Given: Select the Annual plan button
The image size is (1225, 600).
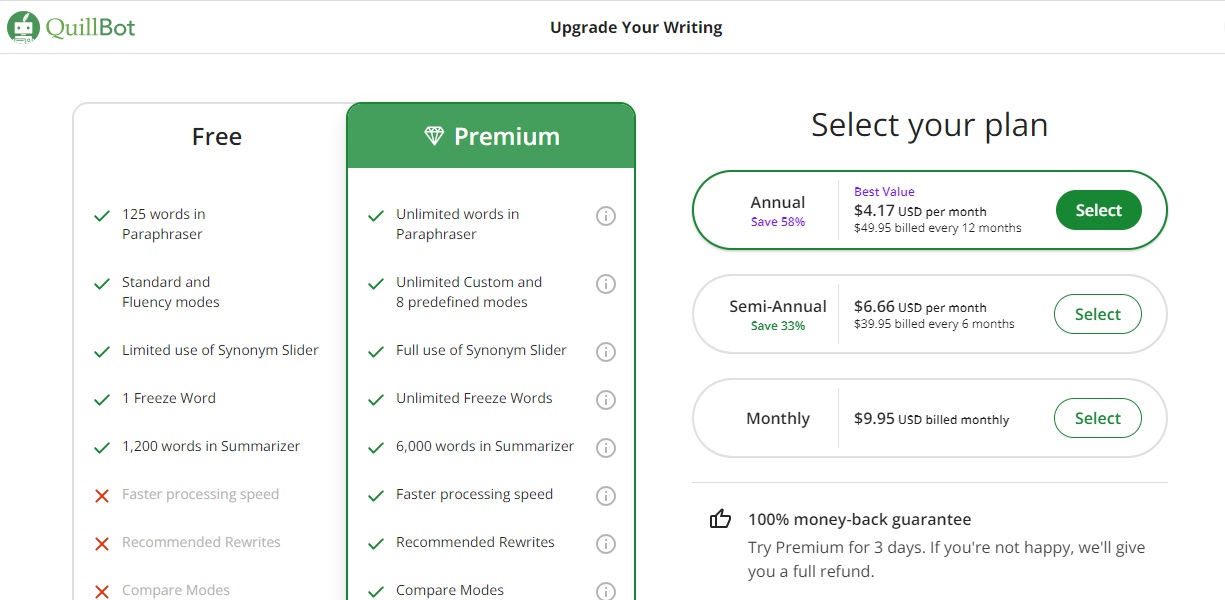Looking at the screenshot, I should (1098, 210).
